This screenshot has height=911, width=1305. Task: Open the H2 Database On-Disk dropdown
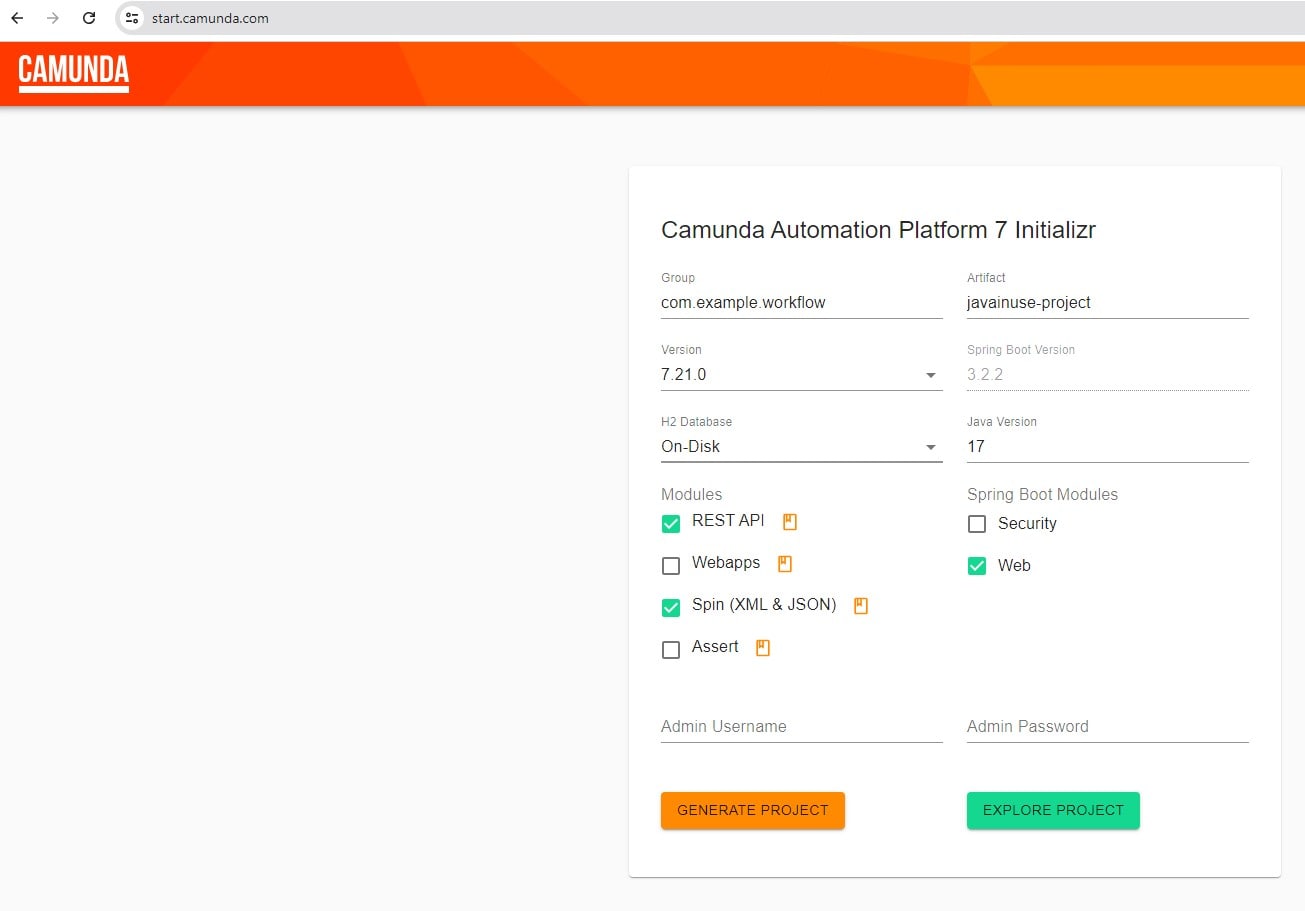pyautogui.click(x=801, y=447)
